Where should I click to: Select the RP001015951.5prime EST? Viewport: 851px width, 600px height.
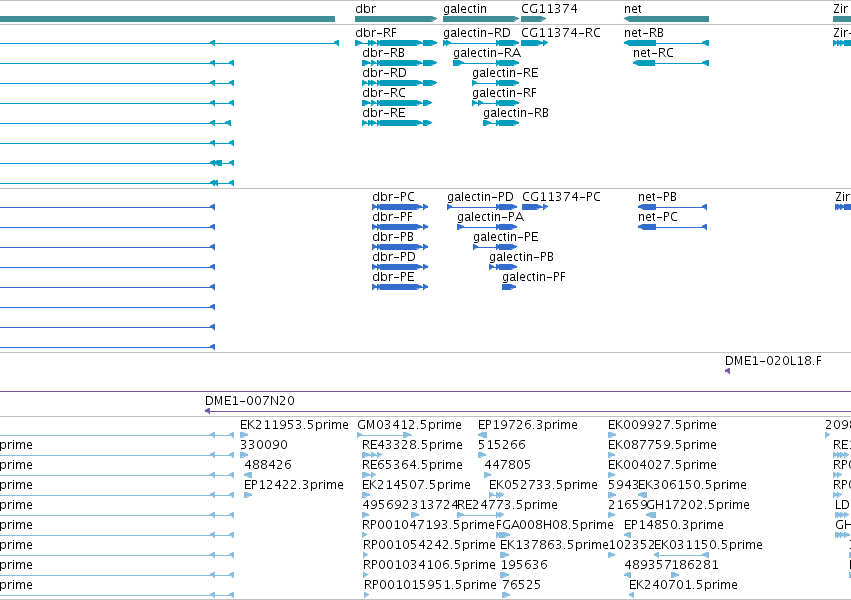366,595
